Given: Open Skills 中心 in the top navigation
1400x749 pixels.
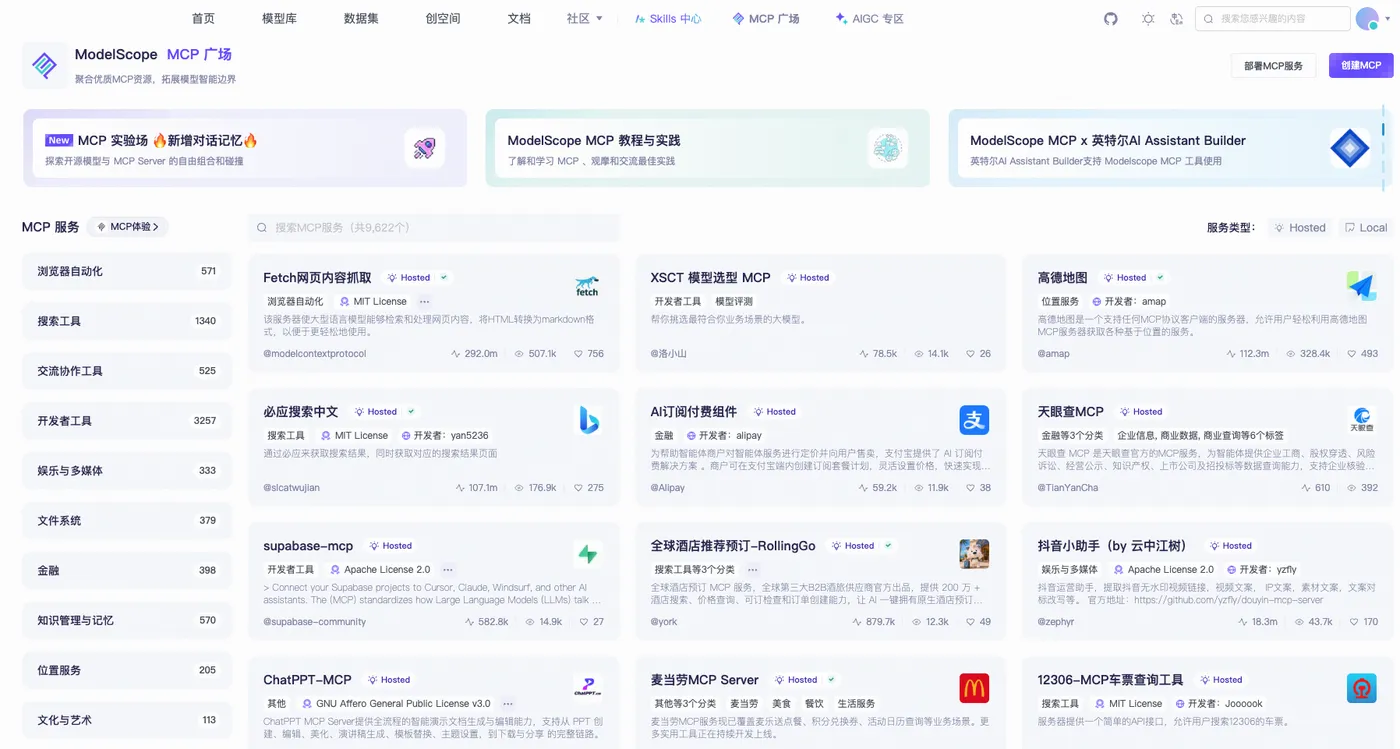Looking at the screenshot, I should 668,19.
